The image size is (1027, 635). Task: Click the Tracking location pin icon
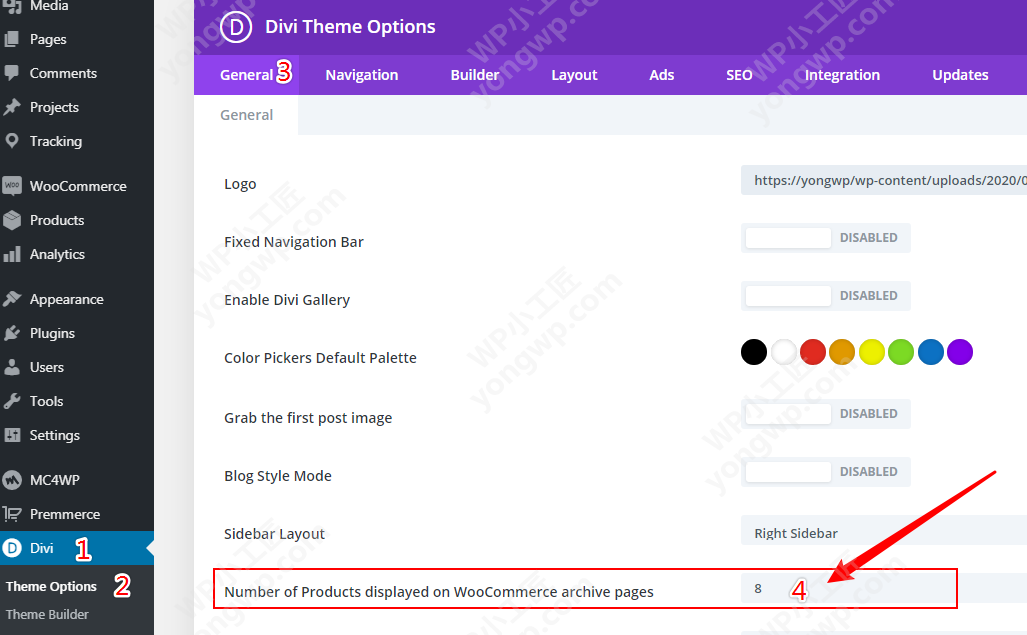pos(12,141)
